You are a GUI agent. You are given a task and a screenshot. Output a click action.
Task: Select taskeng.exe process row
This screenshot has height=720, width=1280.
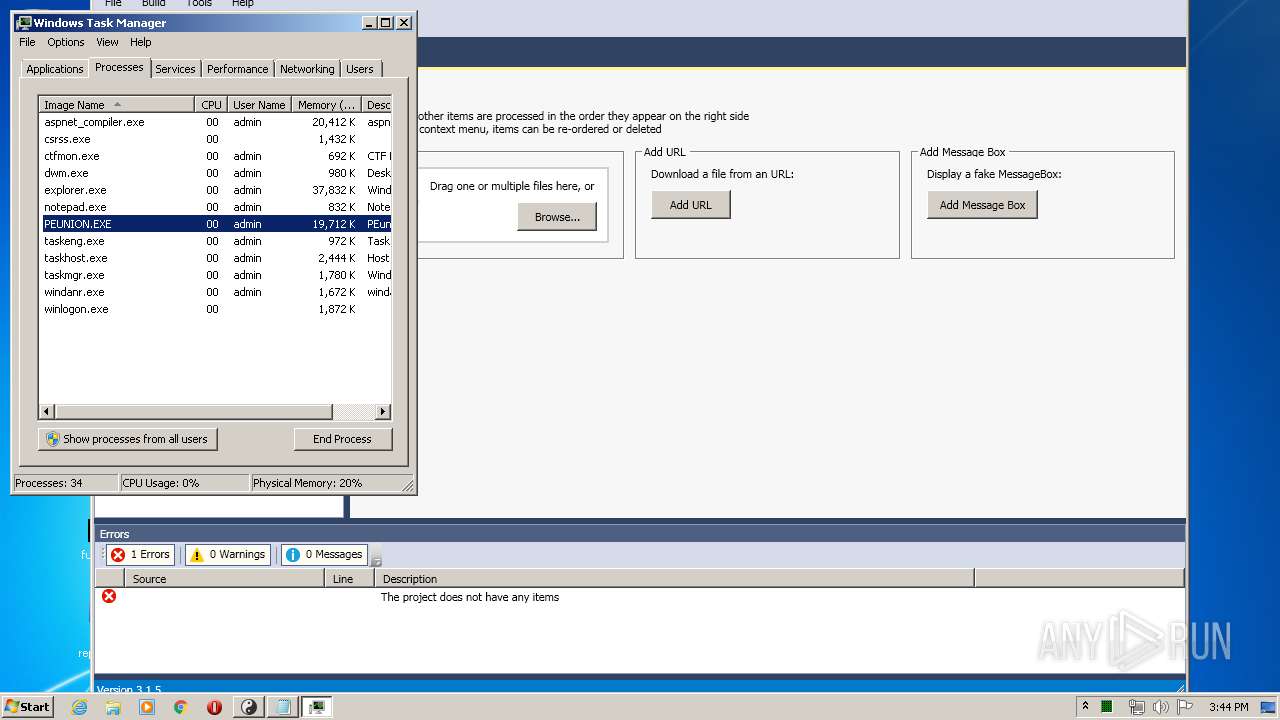(215, 241)
